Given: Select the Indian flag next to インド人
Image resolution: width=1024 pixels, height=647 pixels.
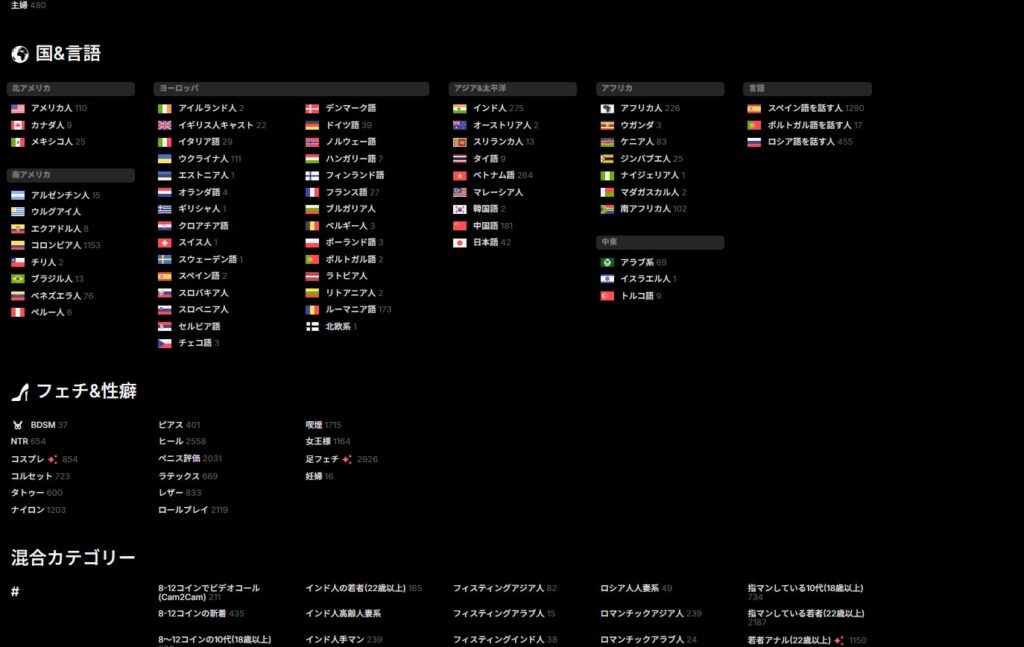Looking at the screenshot, I should (460, 108).
